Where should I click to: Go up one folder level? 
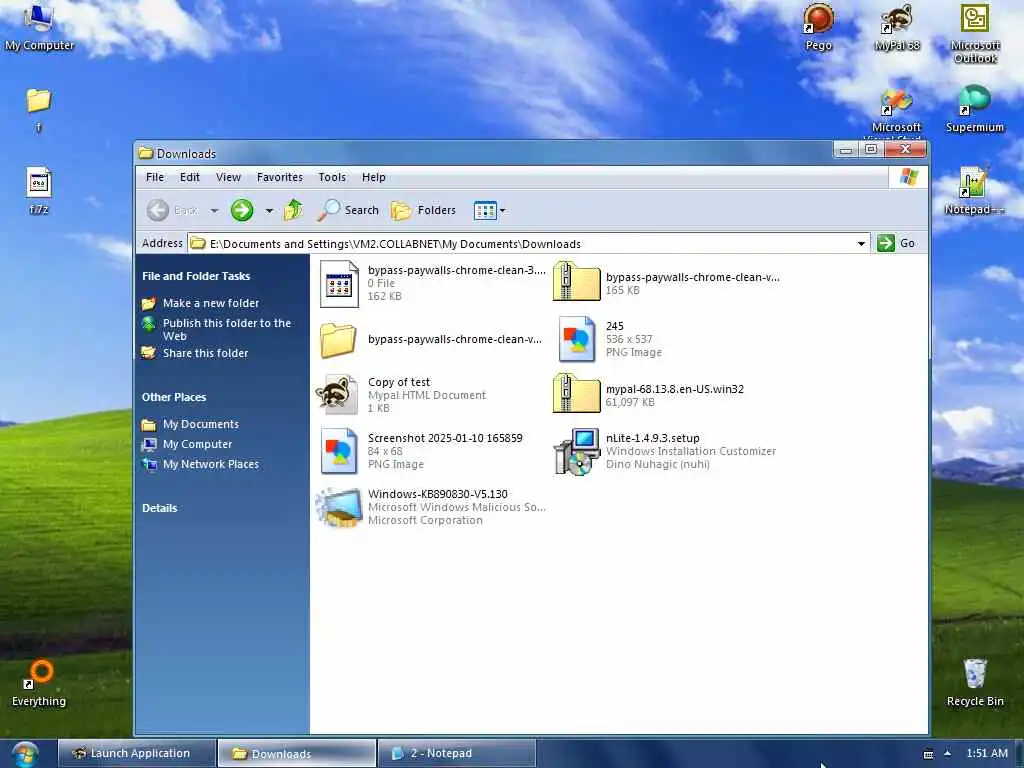click(x=293, y=210)
